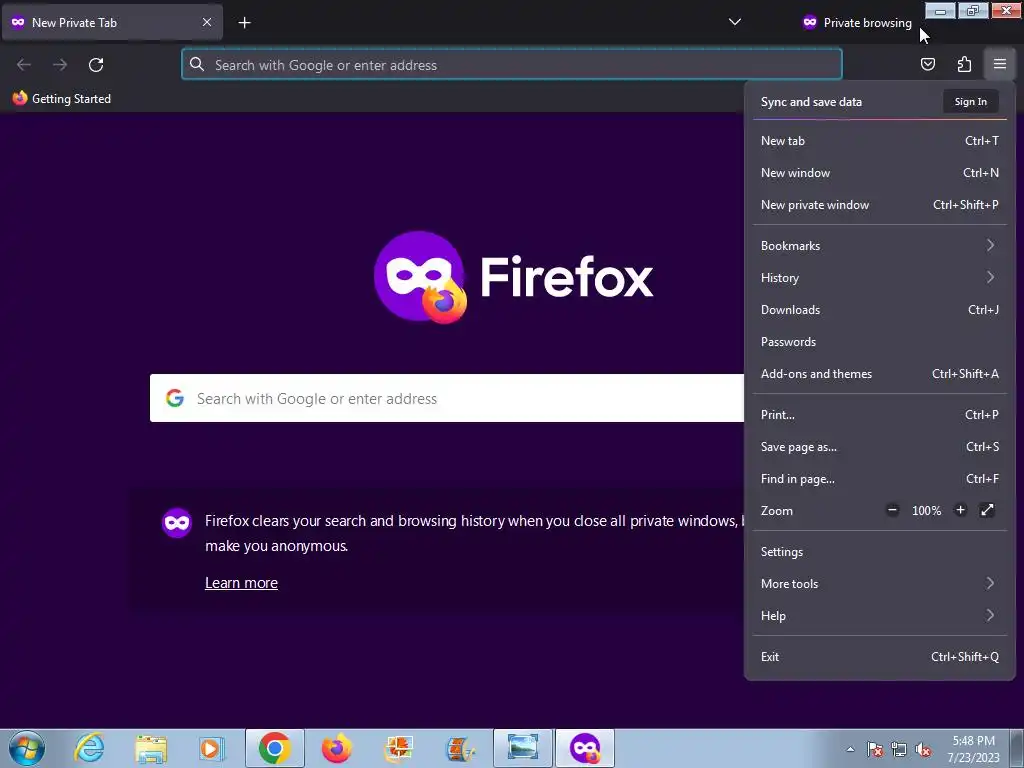Enter full screen via zoom arrows icon
Viewport: 1024px width, 768px height.
coord(987,510)
